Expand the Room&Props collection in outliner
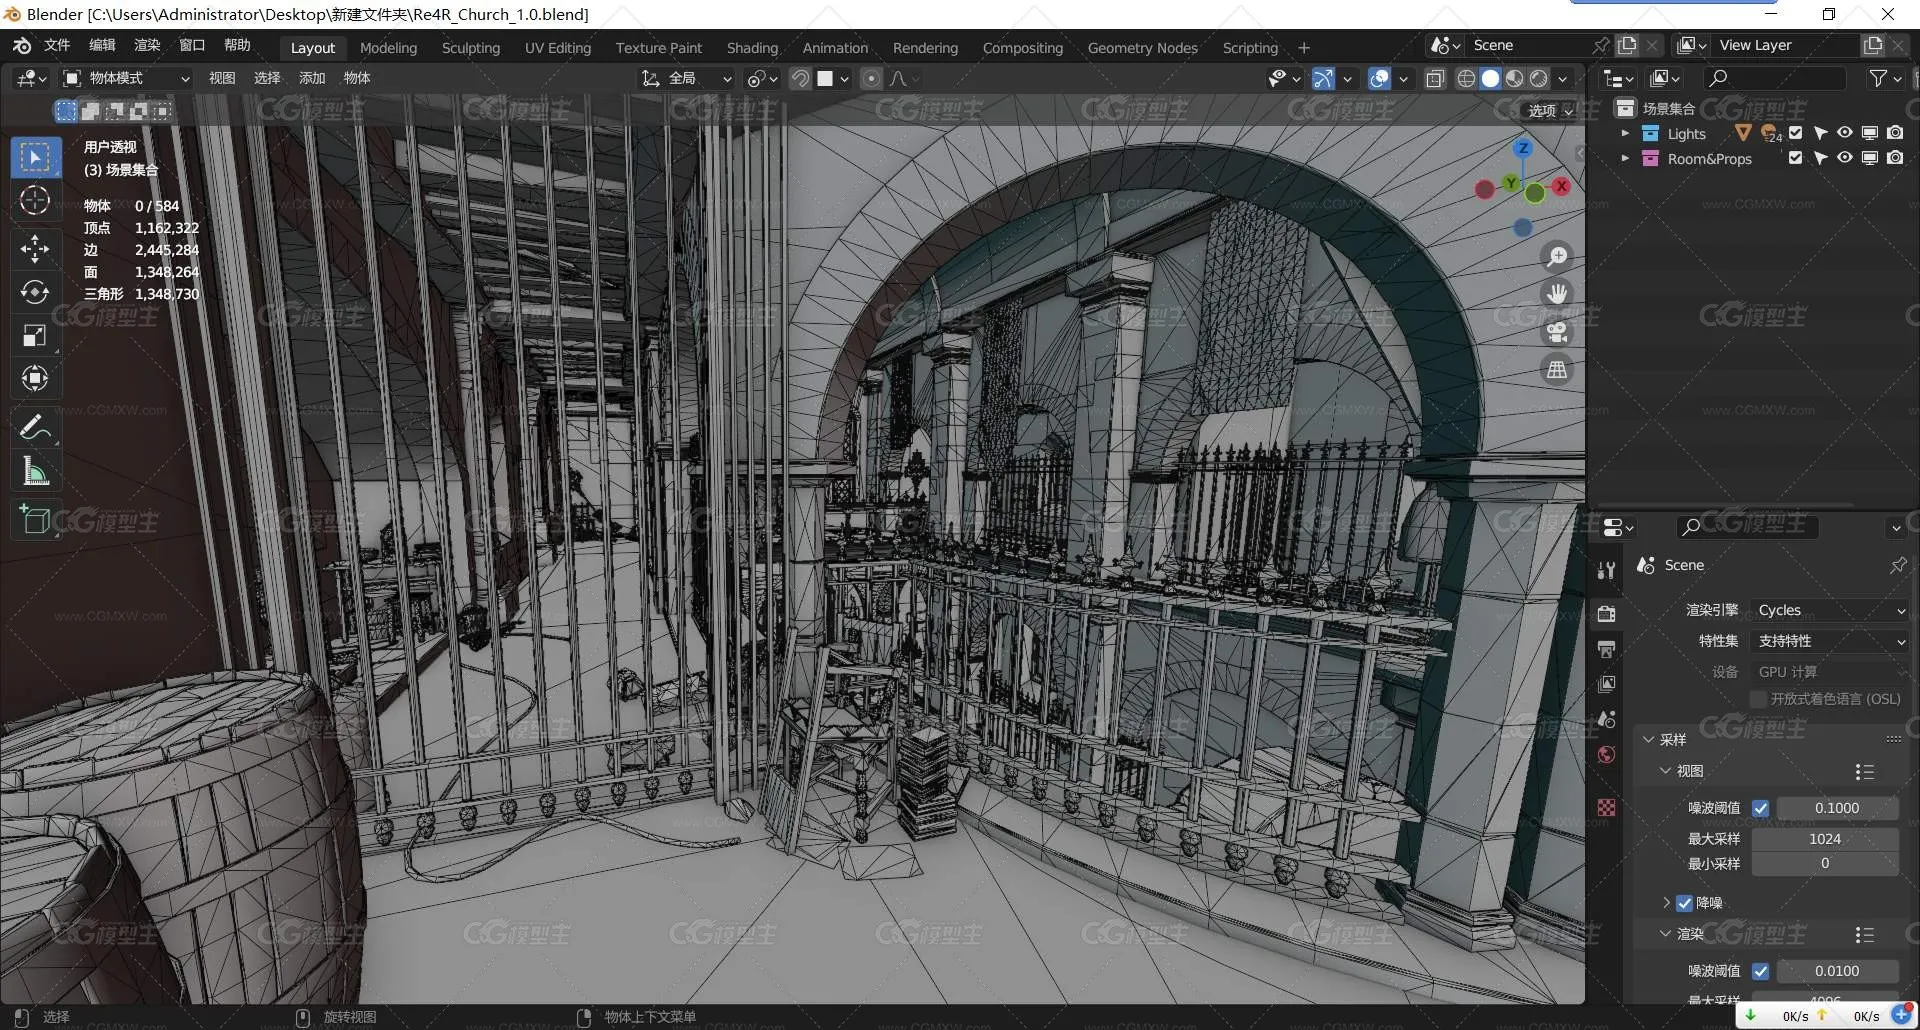This screenshot has height=1030, width=1920. coord(1625,158)
